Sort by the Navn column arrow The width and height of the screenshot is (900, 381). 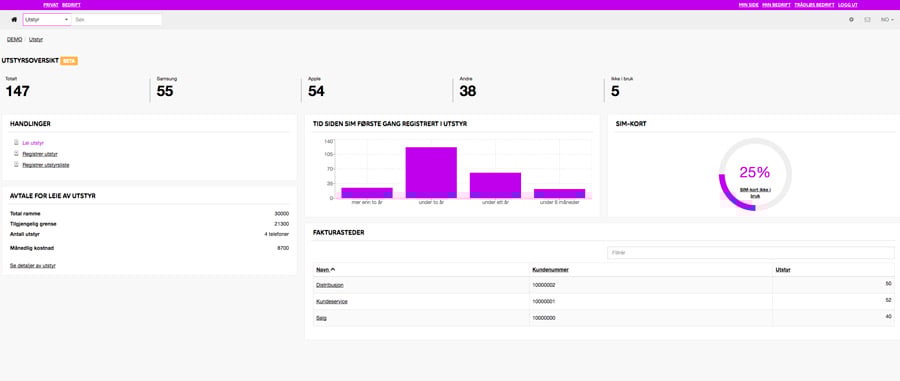click(333, 269)
